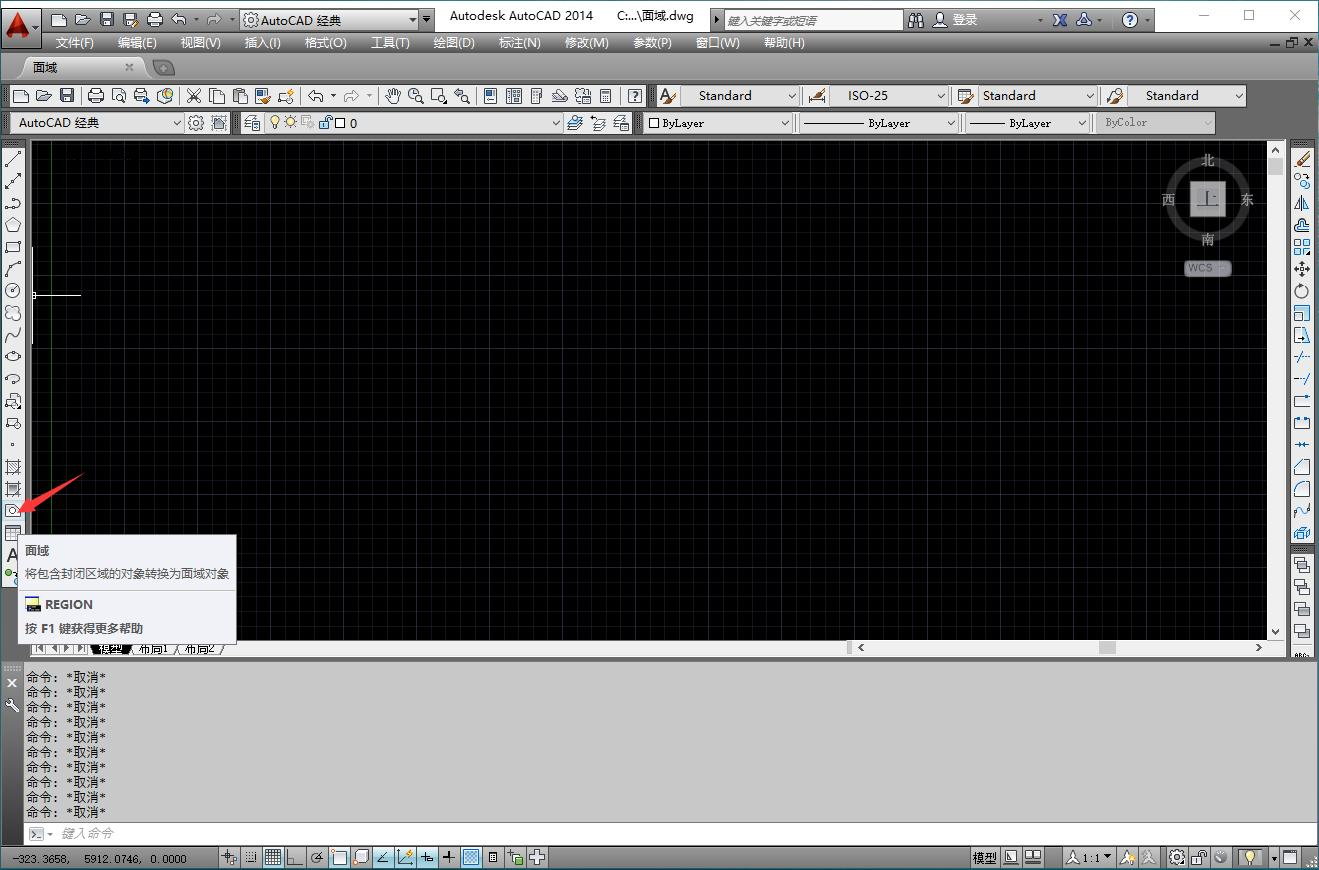Screen dimensions: 1319x870
Task: Select the Ellipse draw tool
Action: pyautogui.click(x=13, y=357)
